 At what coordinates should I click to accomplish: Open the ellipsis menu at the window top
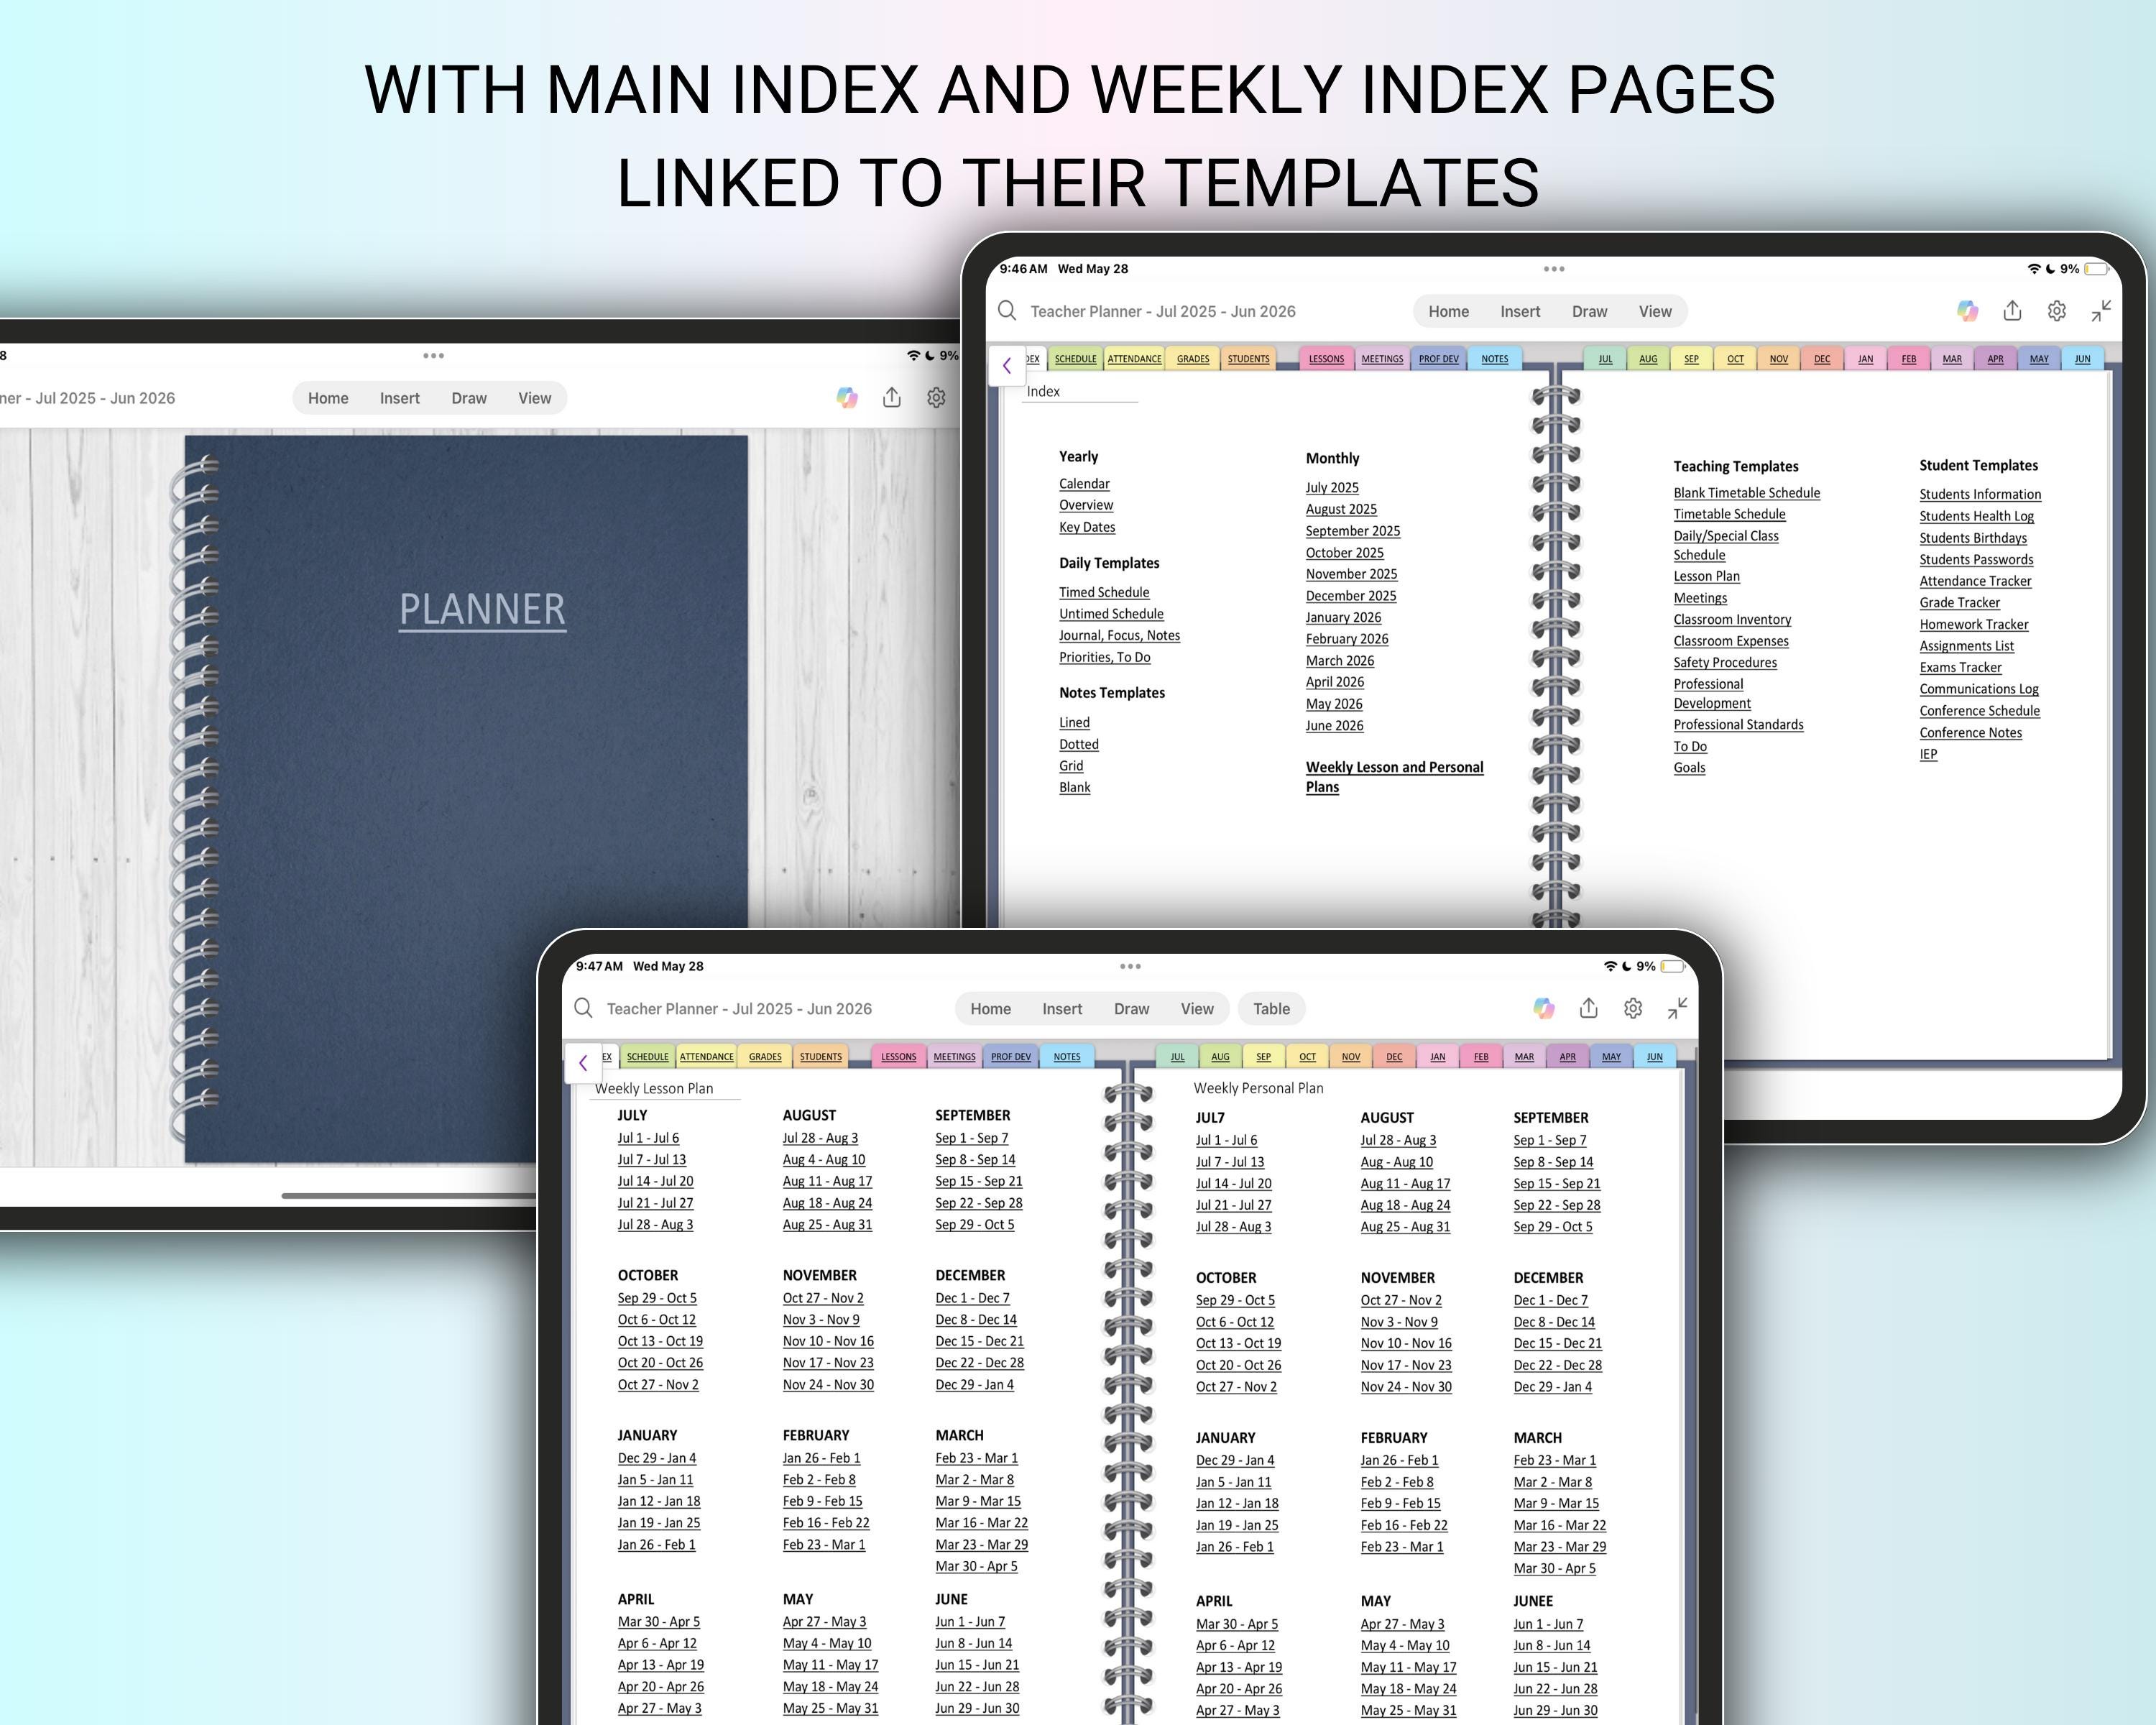tap(1554, 268)
